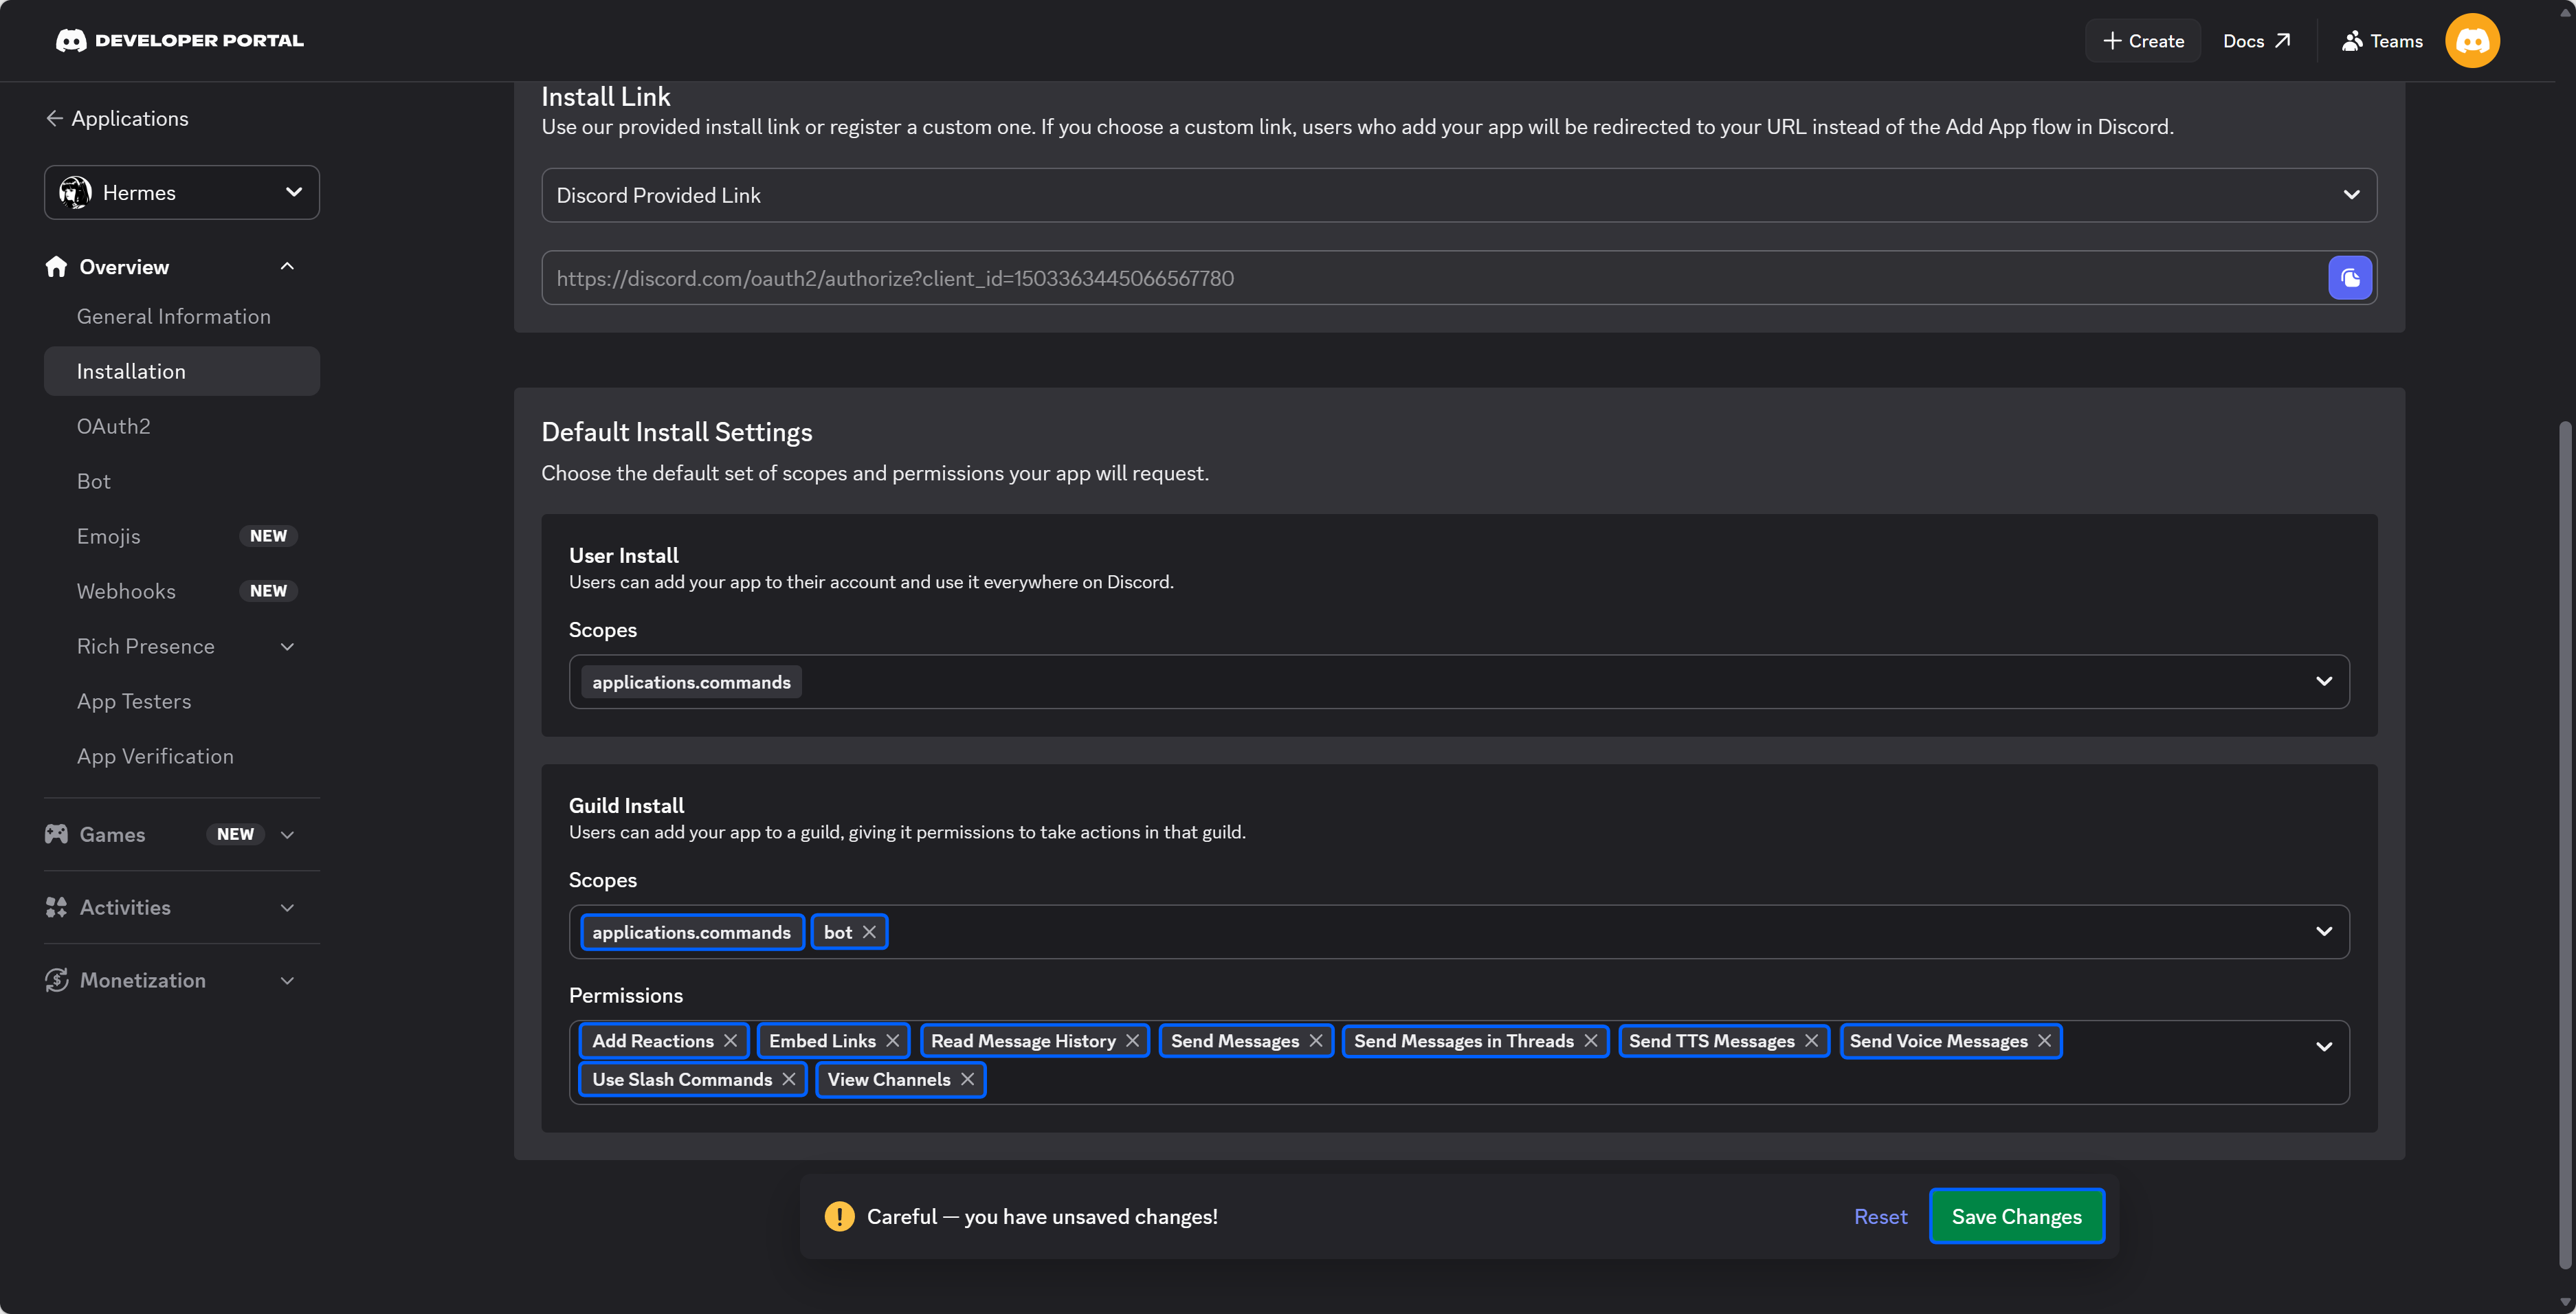Open the Guild Install permissions dropdown
The width and height of the screenshot is (2576, 1314).
click(x=2323, y=1047)
